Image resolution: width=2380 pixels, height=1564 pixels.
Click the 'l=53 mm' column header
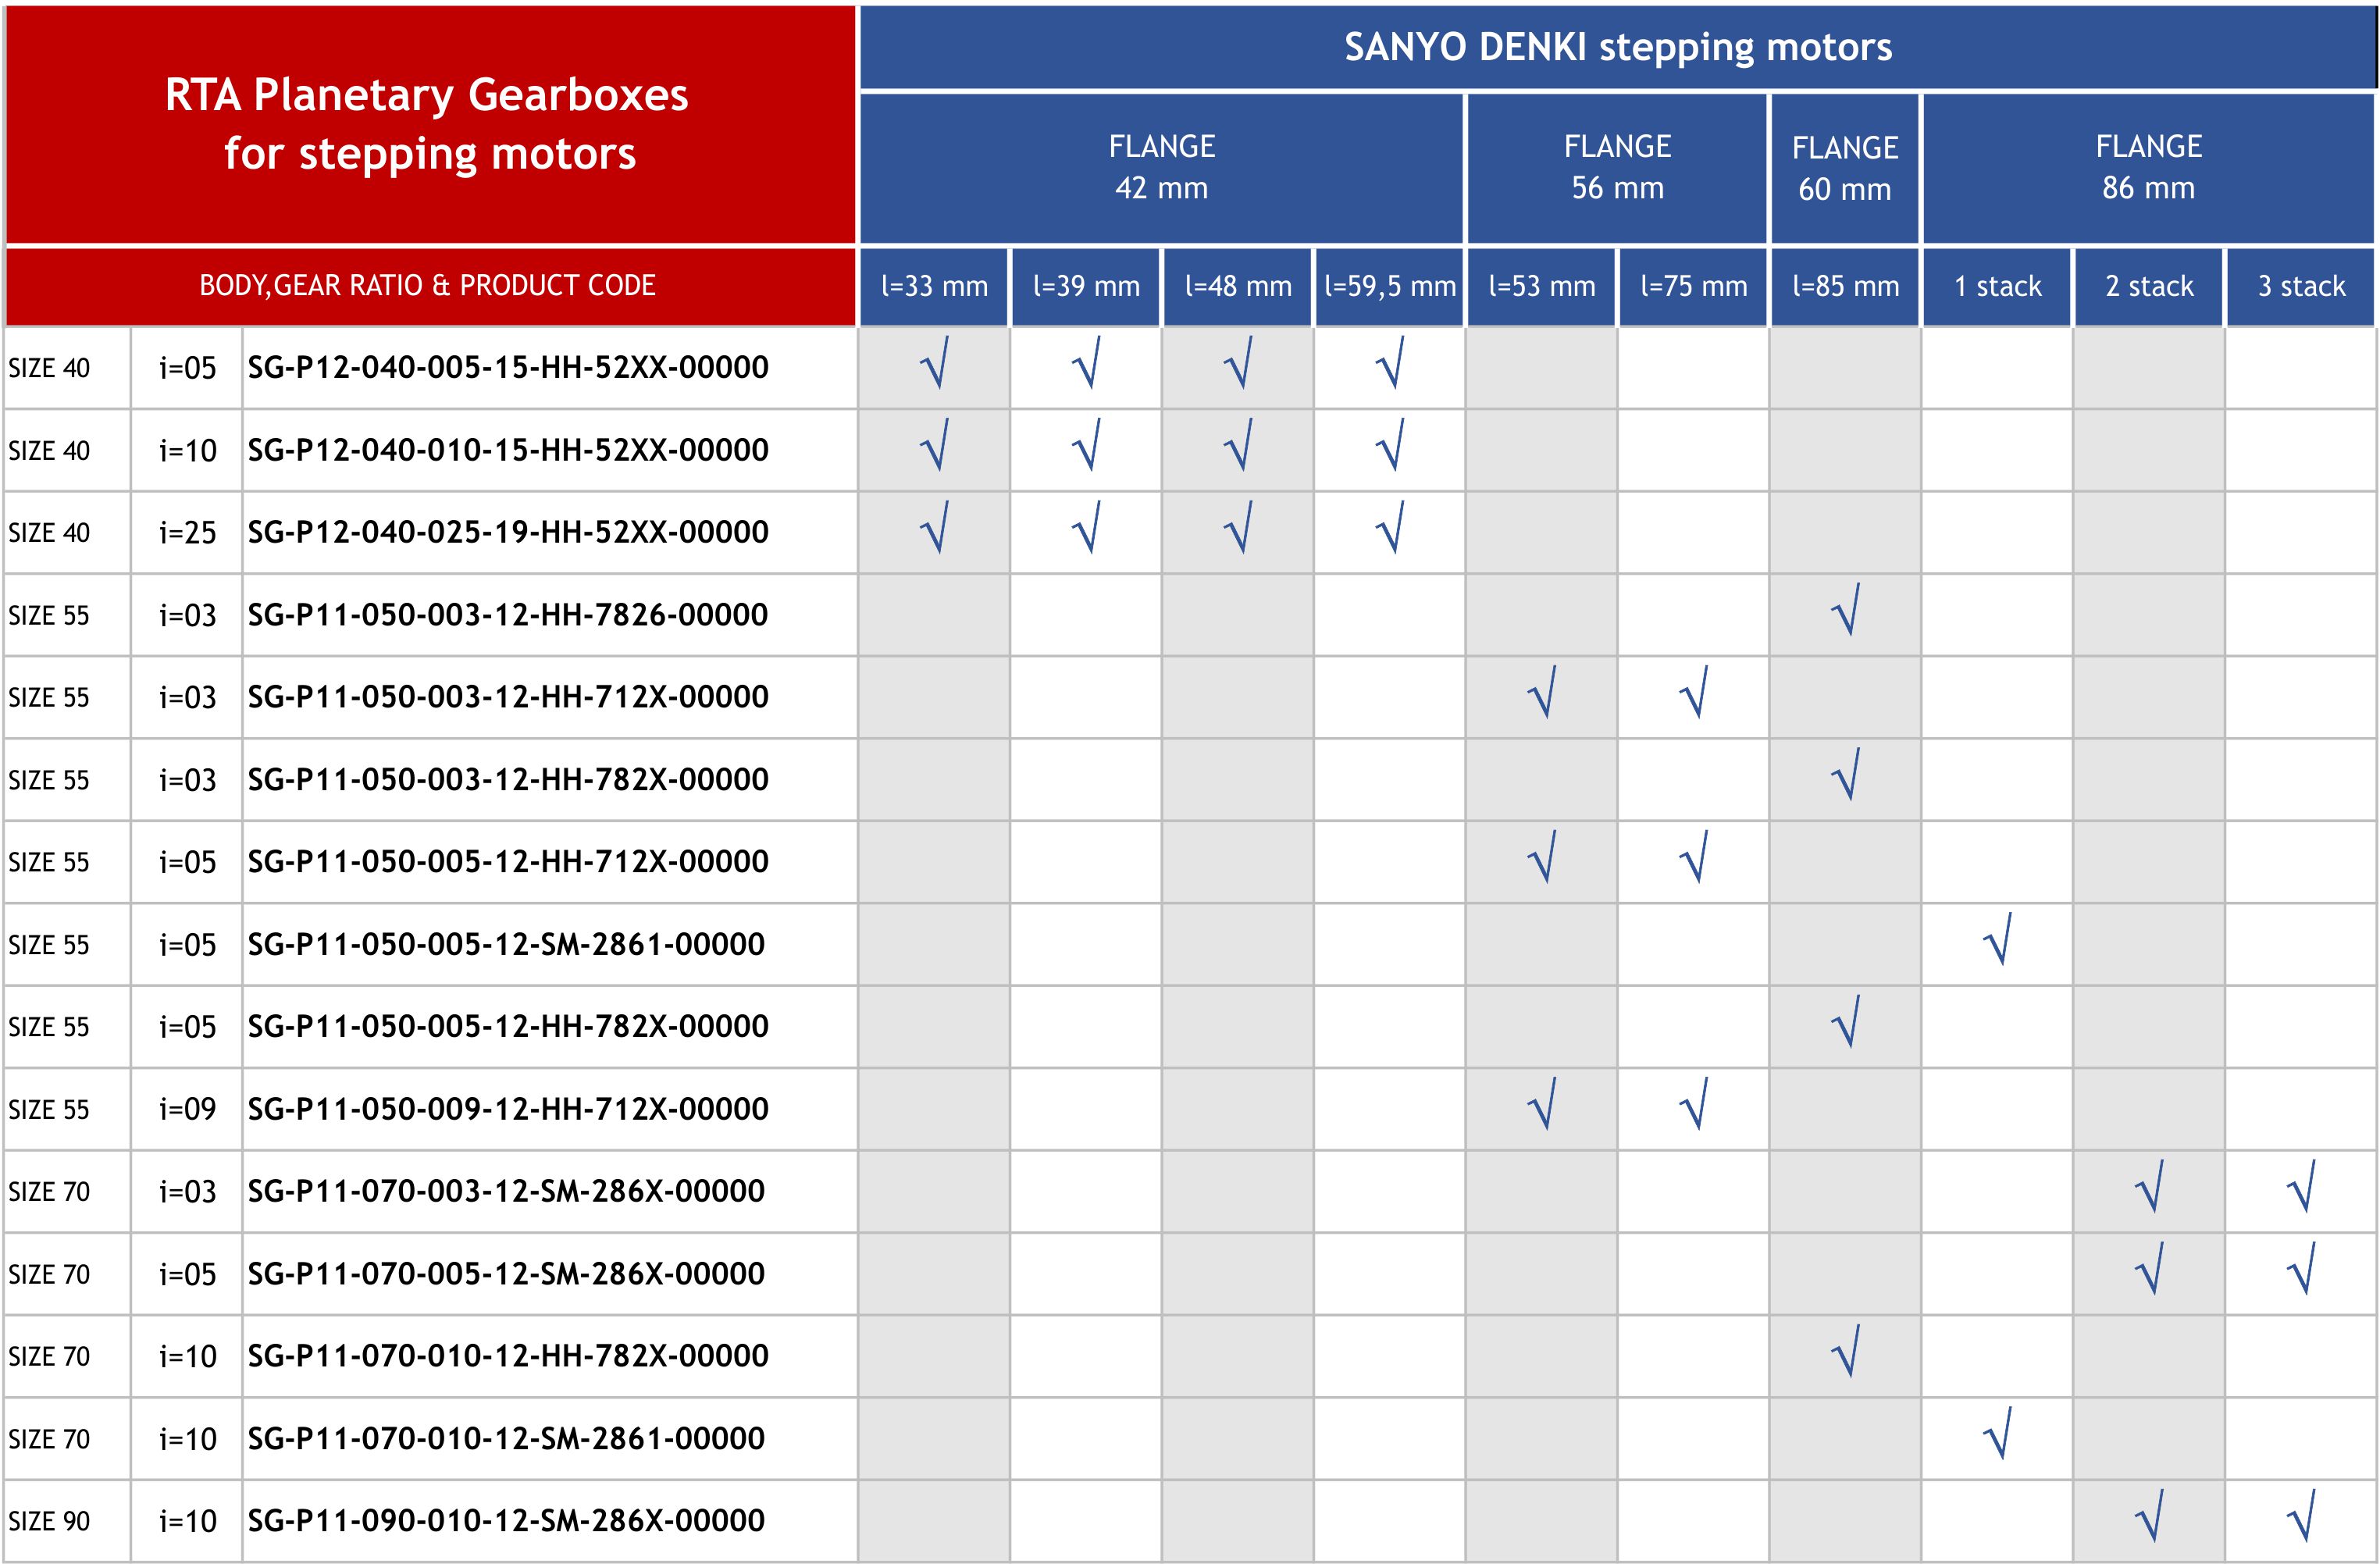point(1542,286)
